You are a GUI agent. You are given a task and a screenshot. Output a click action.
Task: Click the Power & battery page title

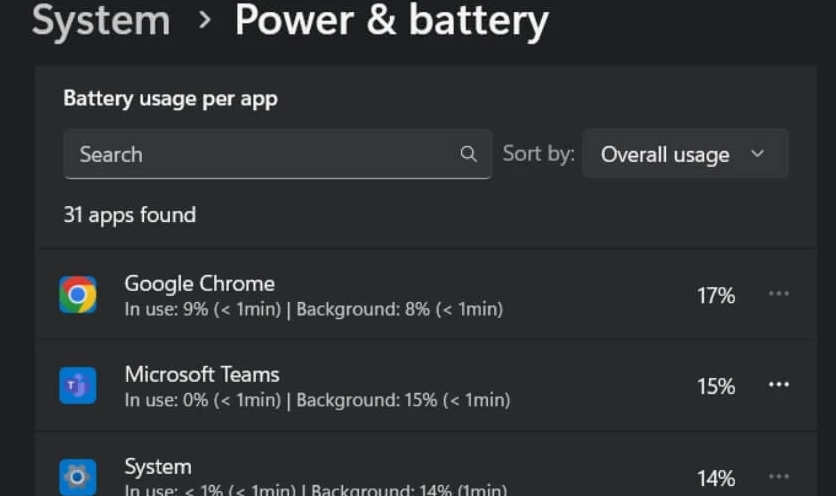(391, 21)
